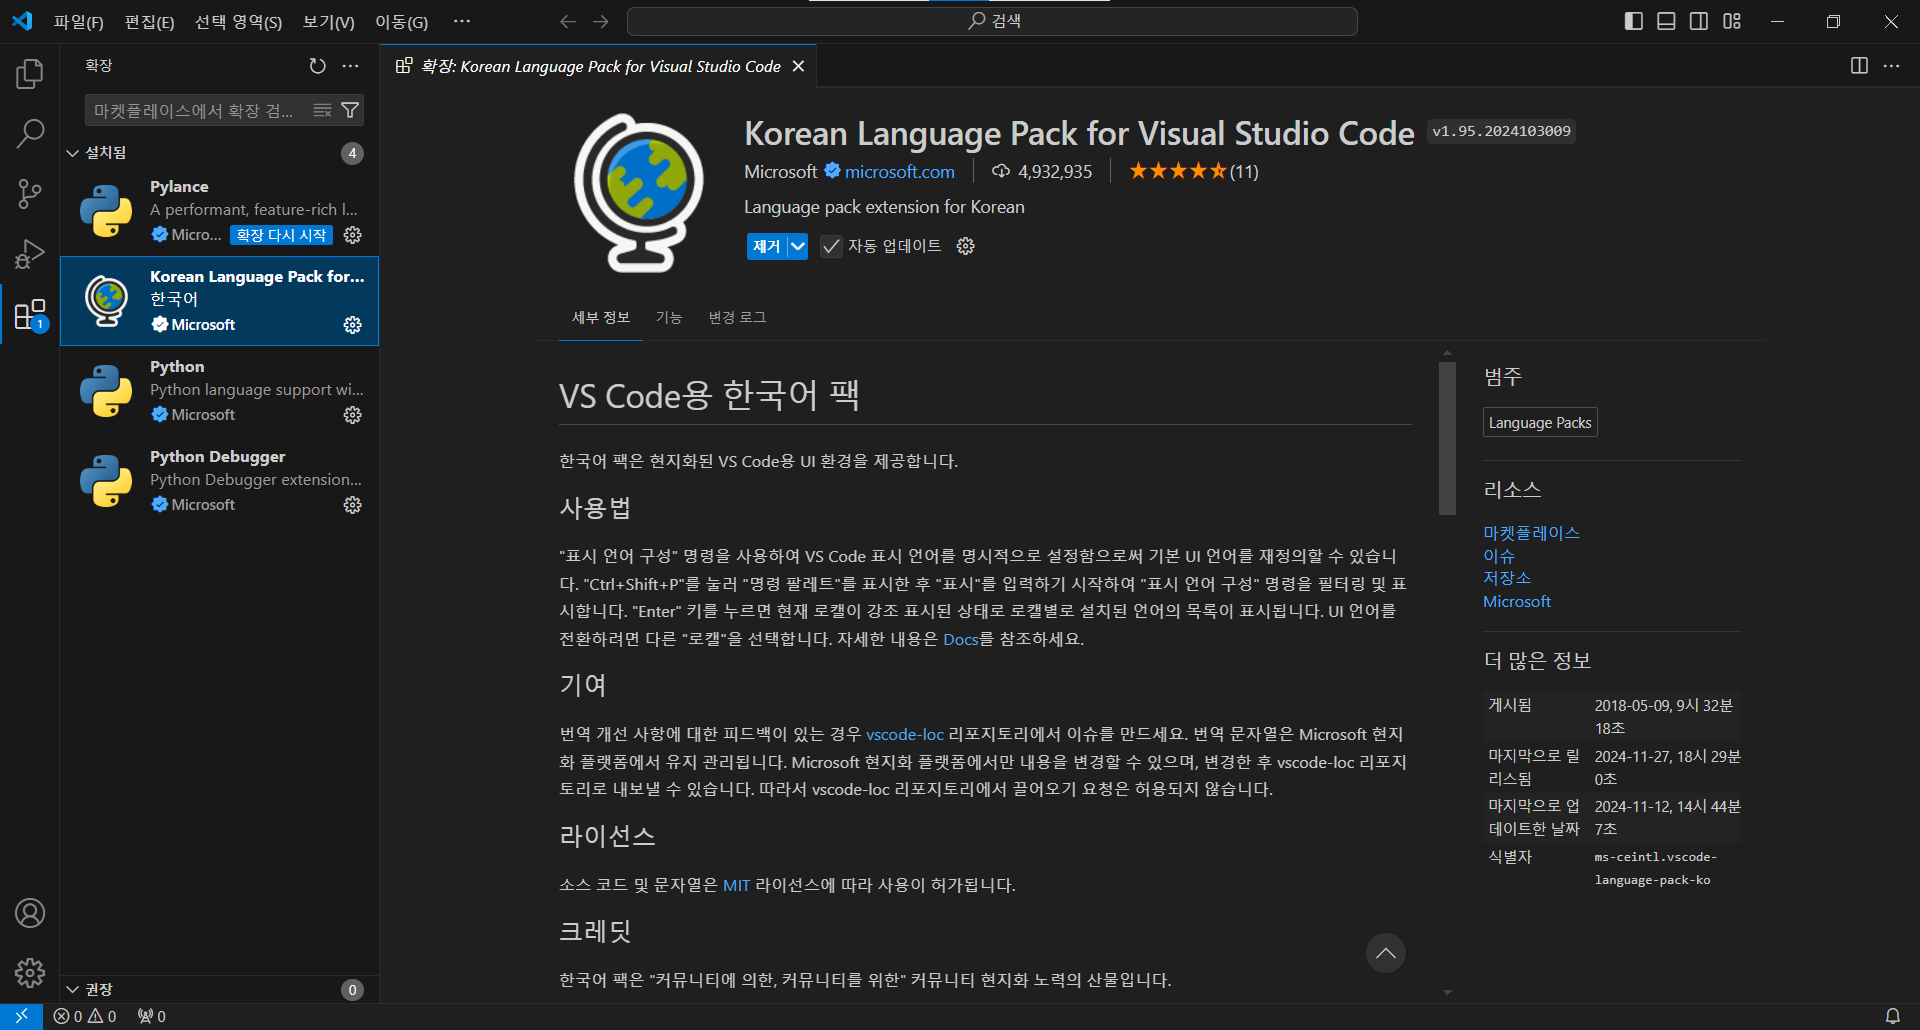Open the Explorer view in activity bar

pos(30,74)
